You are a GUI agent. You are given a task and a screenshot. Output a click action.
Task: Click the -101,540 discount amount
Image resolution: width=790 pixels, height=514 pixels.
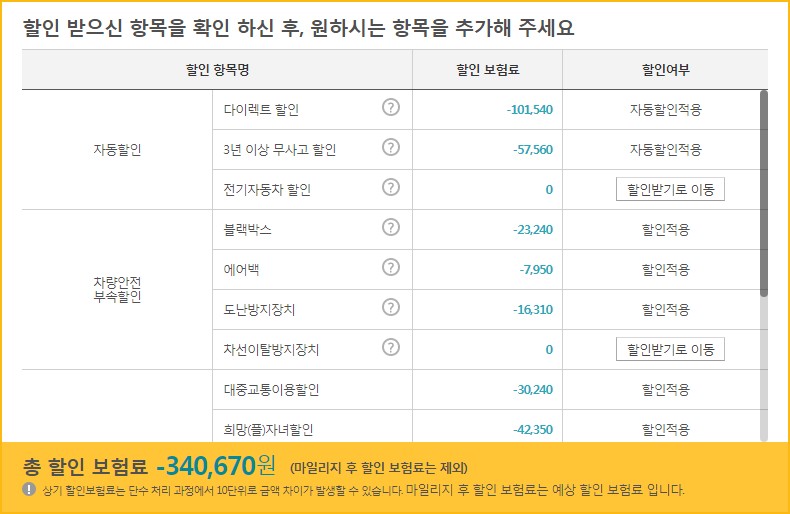[x=530, y=109]
